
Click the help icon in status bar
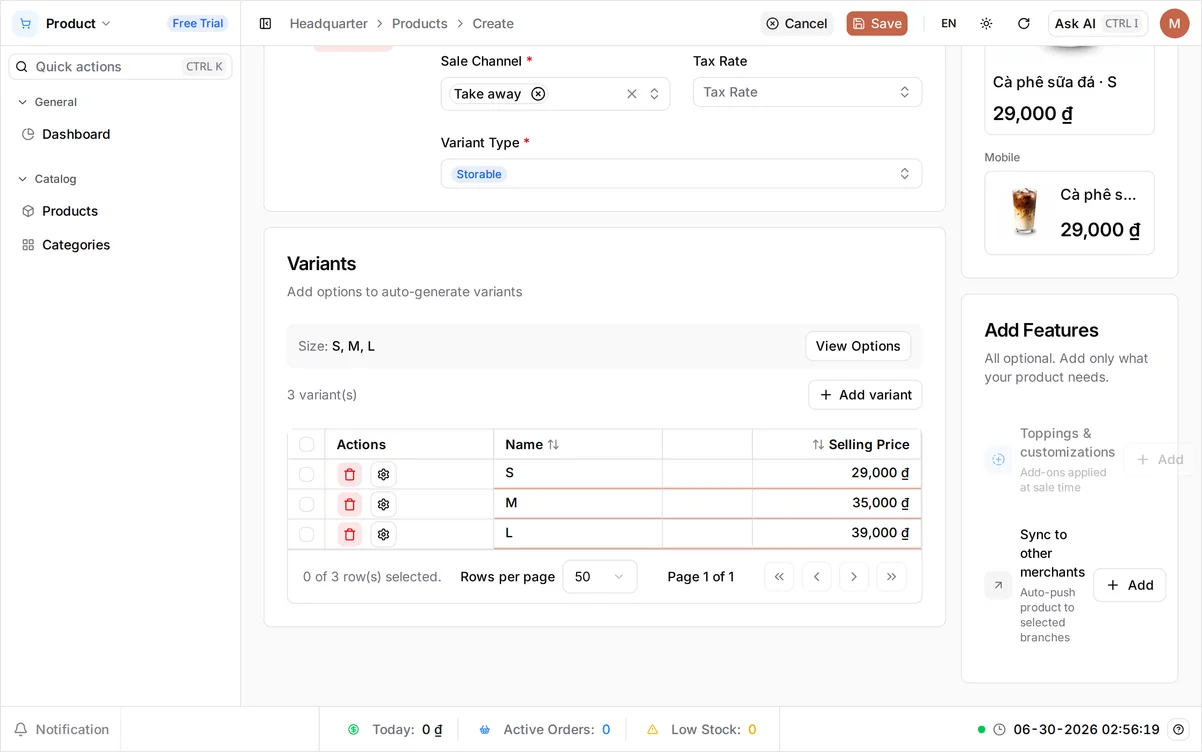(x=1179, y=729)
